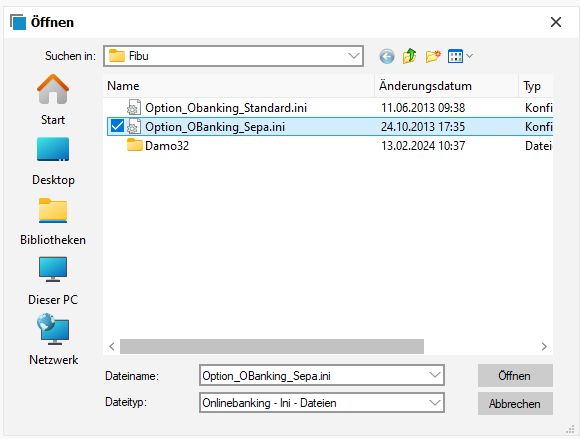Select the Option_Obanking_Standard.ini file
This screenshot has height=439, width=580.
click(226, 108)
